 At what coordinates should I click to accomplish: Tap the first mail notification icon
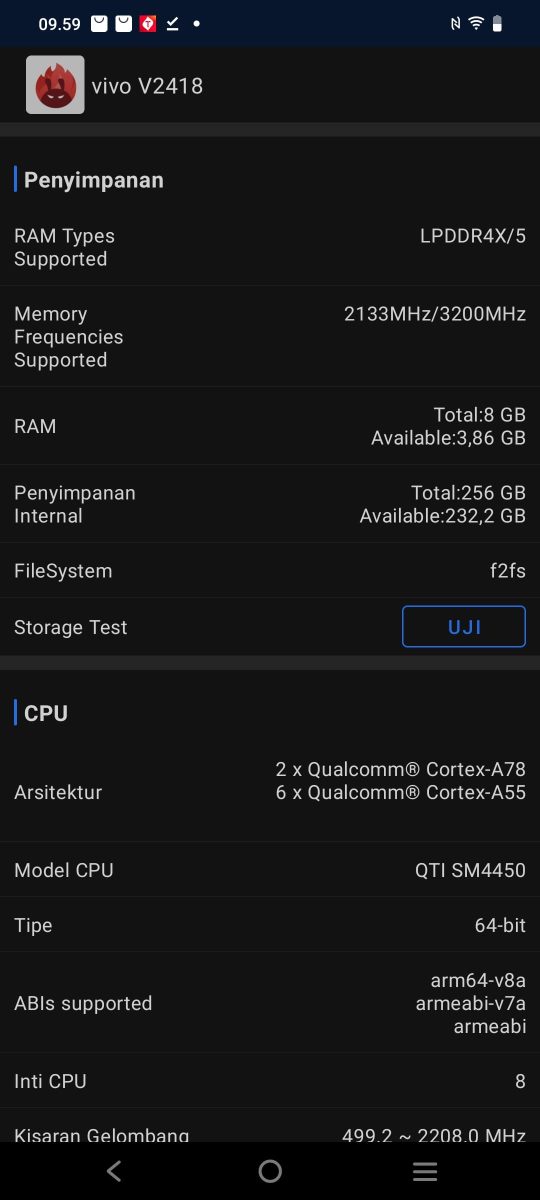point(99,24)
